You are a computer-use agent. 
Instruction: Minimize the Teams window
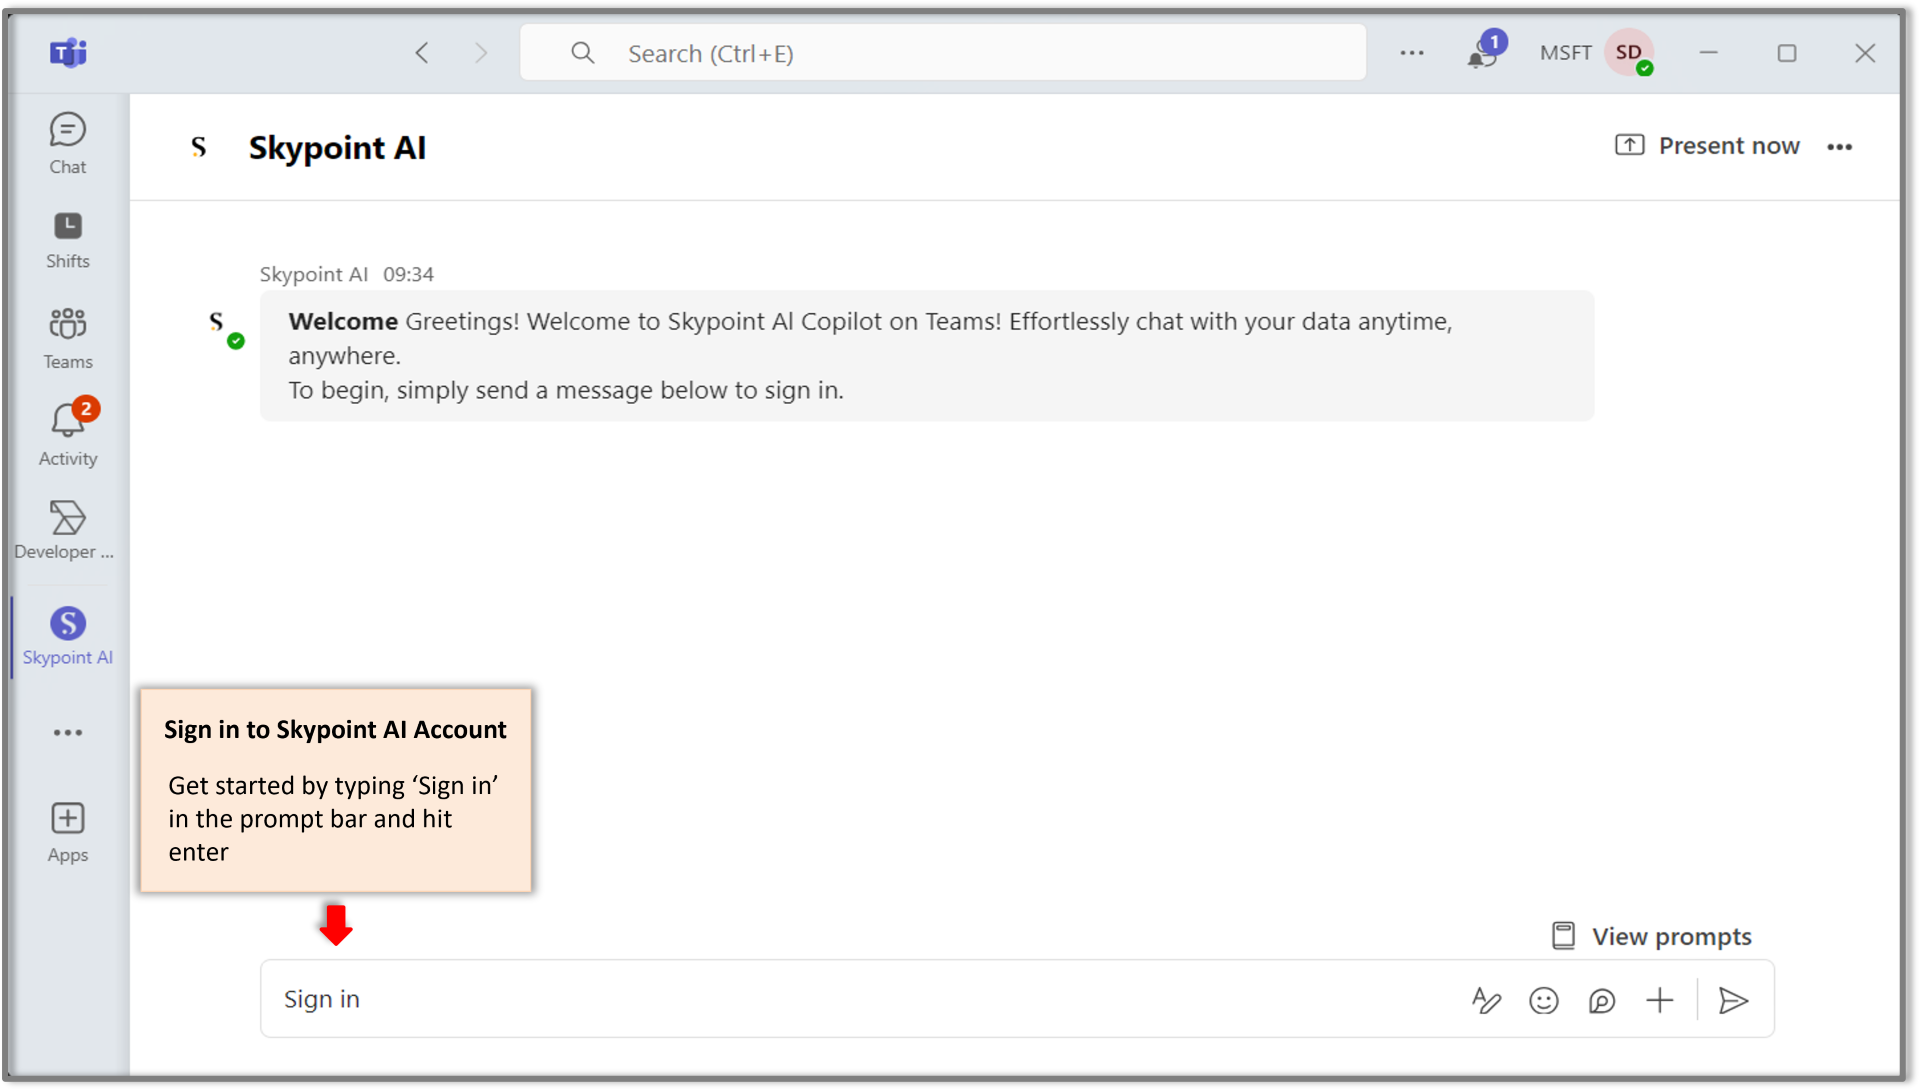pos(1709,52)
